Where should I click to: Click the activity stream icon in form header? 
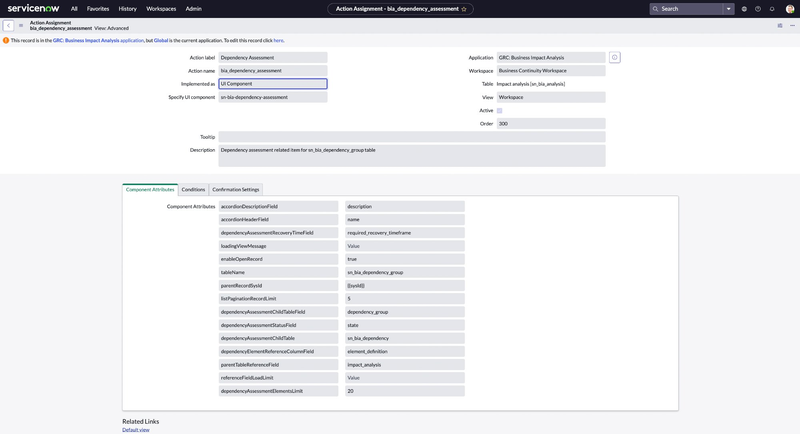pos(780,25)
